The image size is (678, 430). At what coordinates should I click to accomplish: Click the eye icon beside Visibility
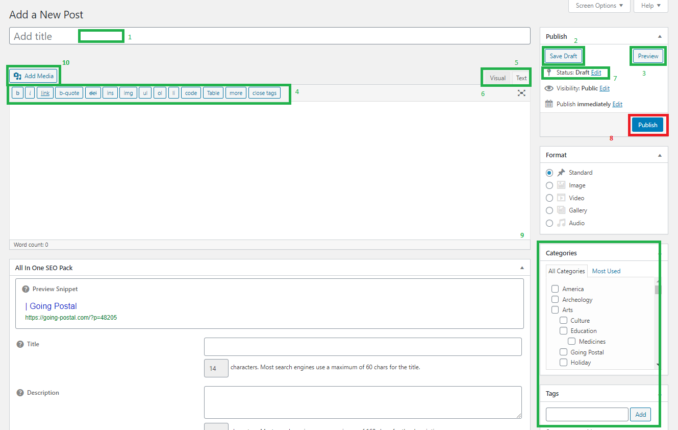pyautogui.click(x=549, y=88)
